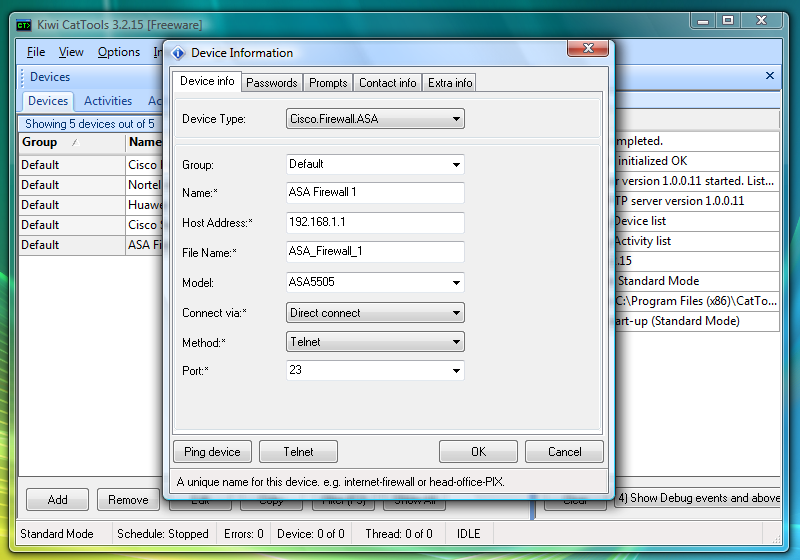Click the 'initialized OK' log entry
The height and width of the screenshot is (560, 800).
[697, 161]
